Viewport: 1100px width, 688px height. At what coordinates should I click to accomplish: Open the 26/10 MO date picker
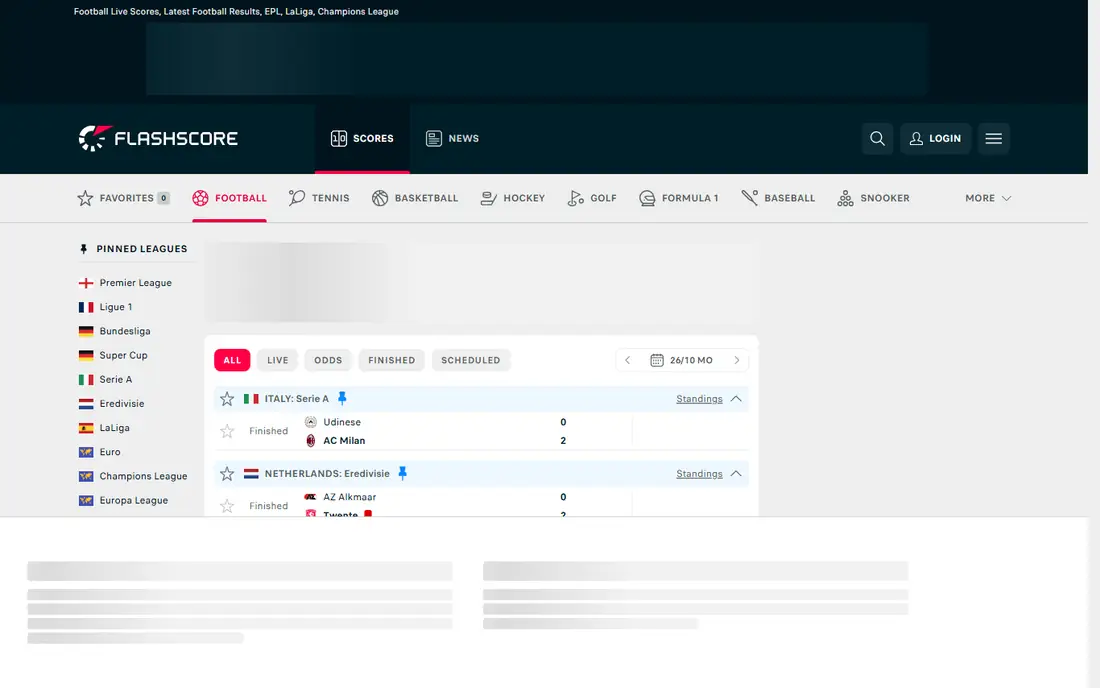pos(682,360)
